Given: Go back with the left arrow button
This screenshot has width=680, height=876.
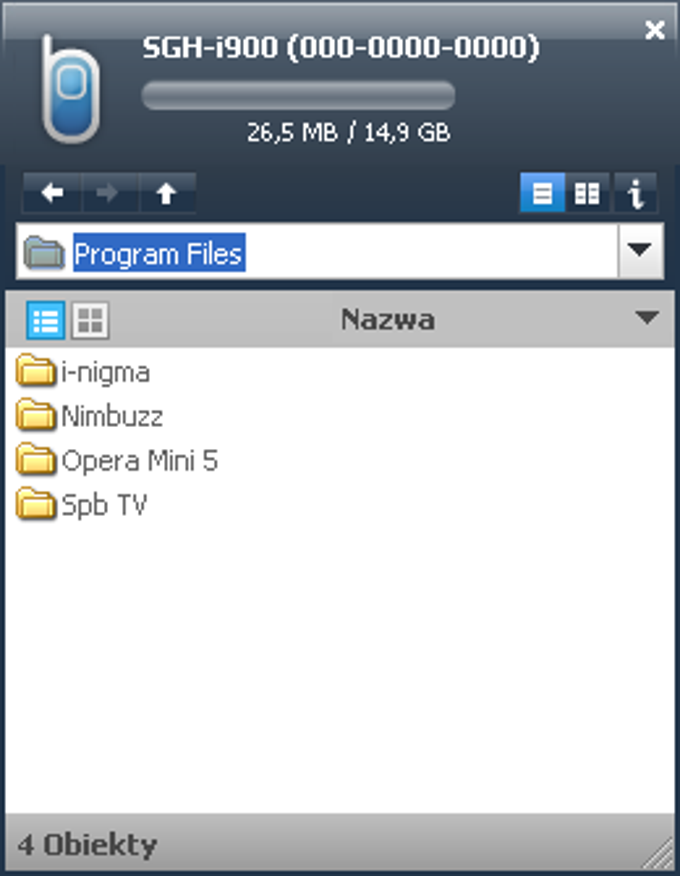Looking at the screenshot, I should 53,193.
